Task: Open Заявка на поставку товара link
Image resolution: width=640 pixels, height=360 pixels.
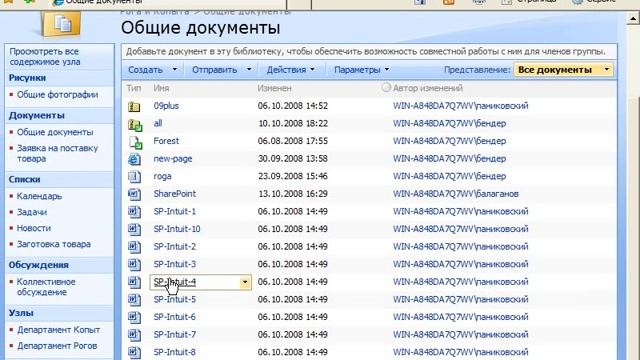Action: 57,153
